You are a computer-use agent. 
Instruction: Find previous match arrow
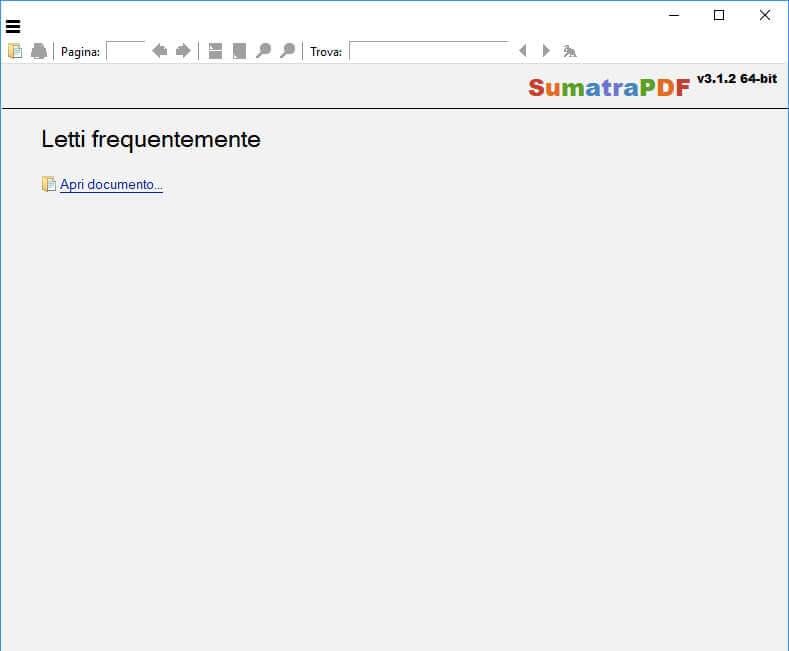[523, 50]
